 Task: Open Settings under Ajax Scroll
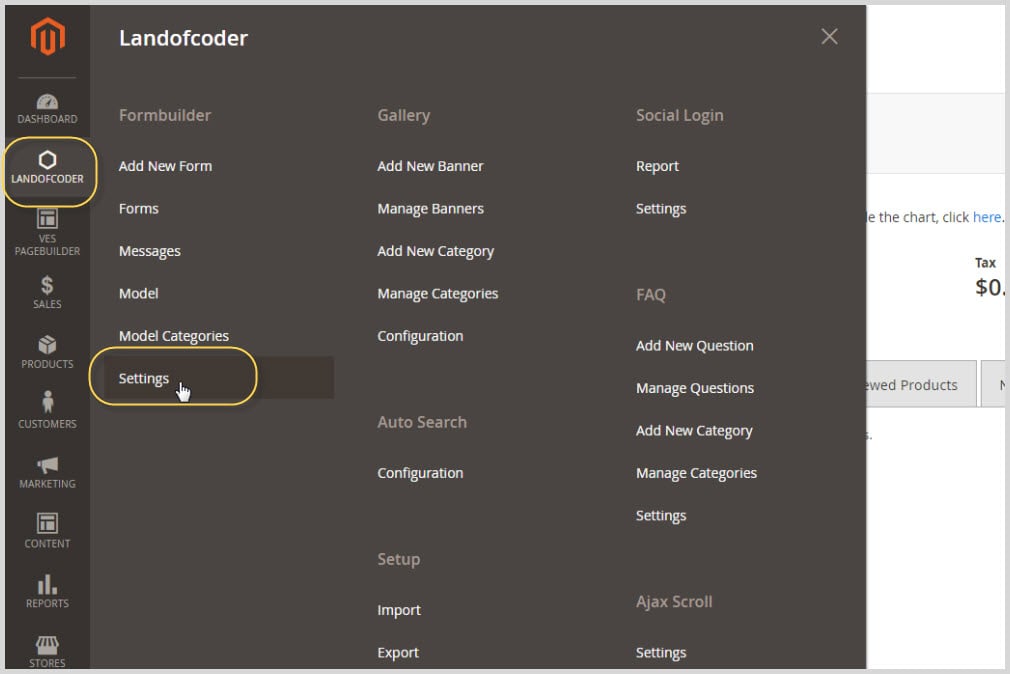click(661, 652)
